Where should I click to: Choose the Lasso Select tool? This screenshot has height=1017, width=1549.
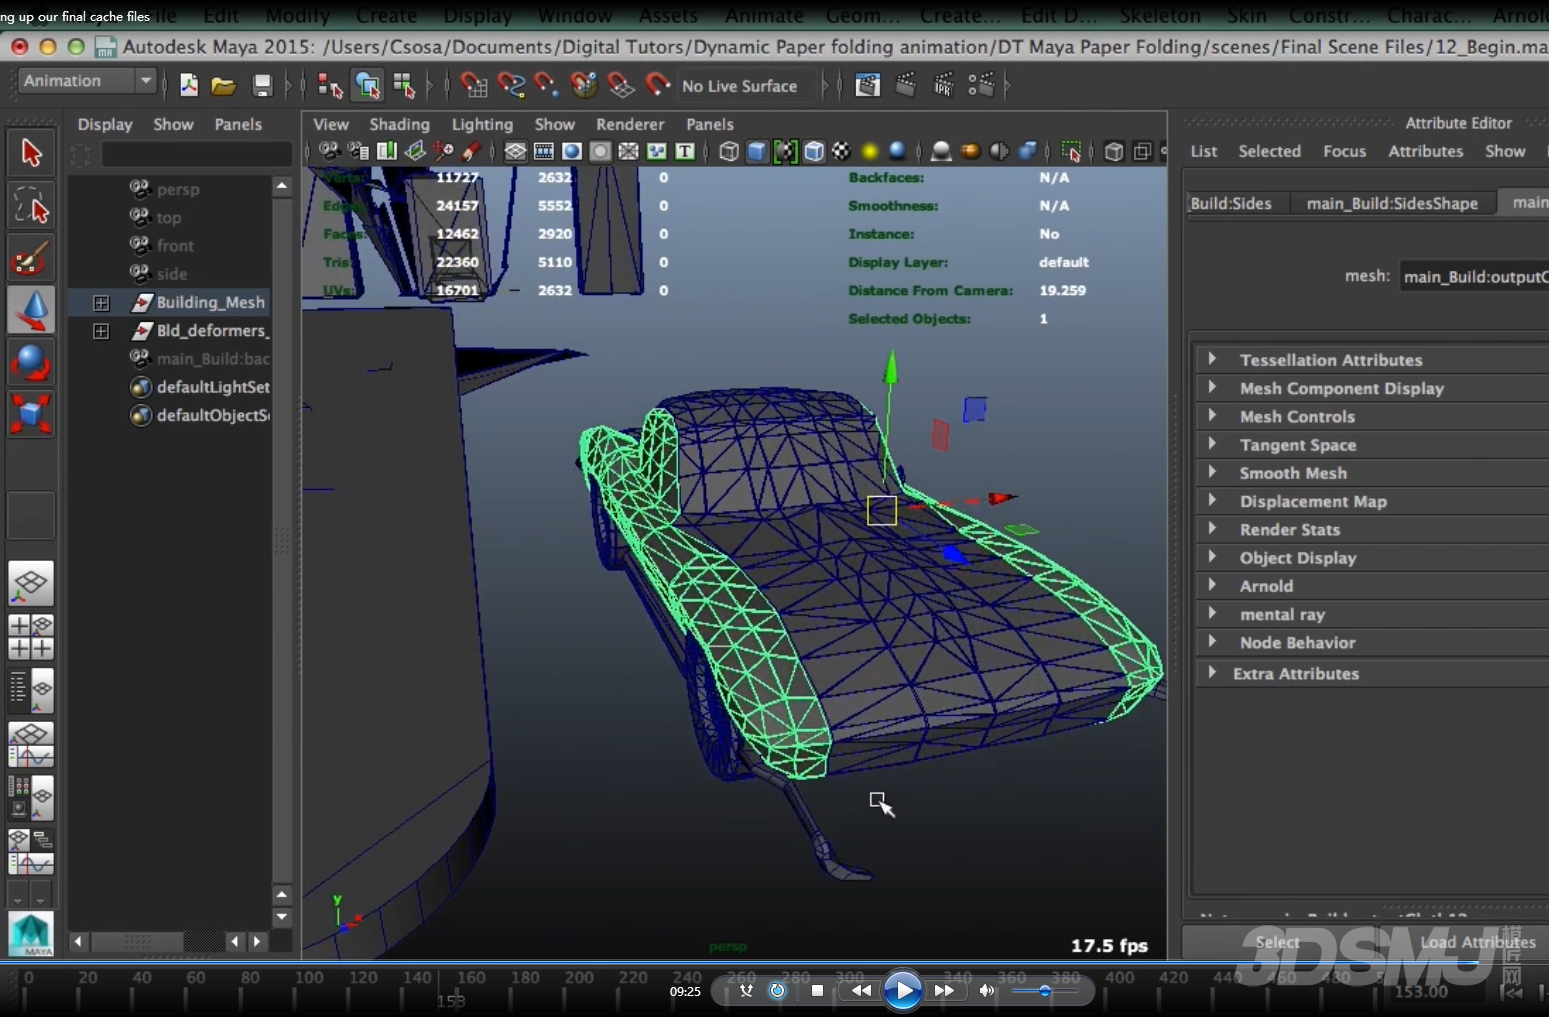(x=31, y=206)
